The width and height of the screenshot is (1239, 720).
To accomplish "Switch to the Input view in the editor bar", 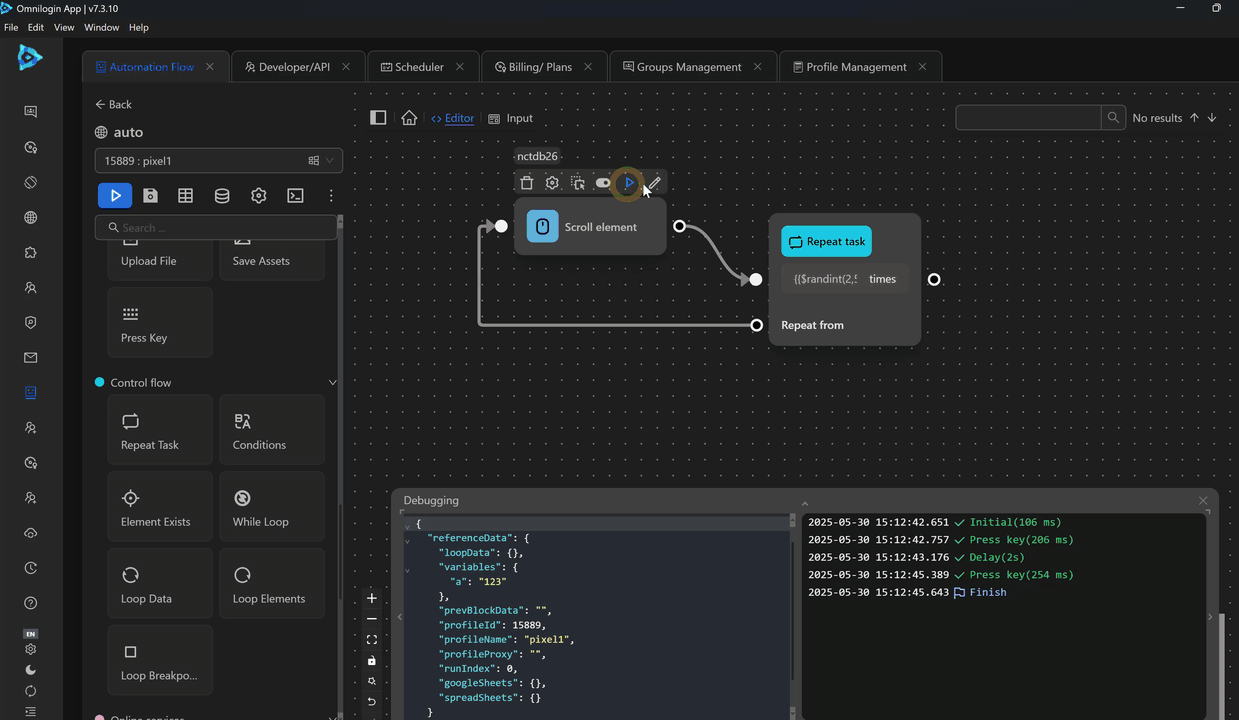I will [511, 118].
